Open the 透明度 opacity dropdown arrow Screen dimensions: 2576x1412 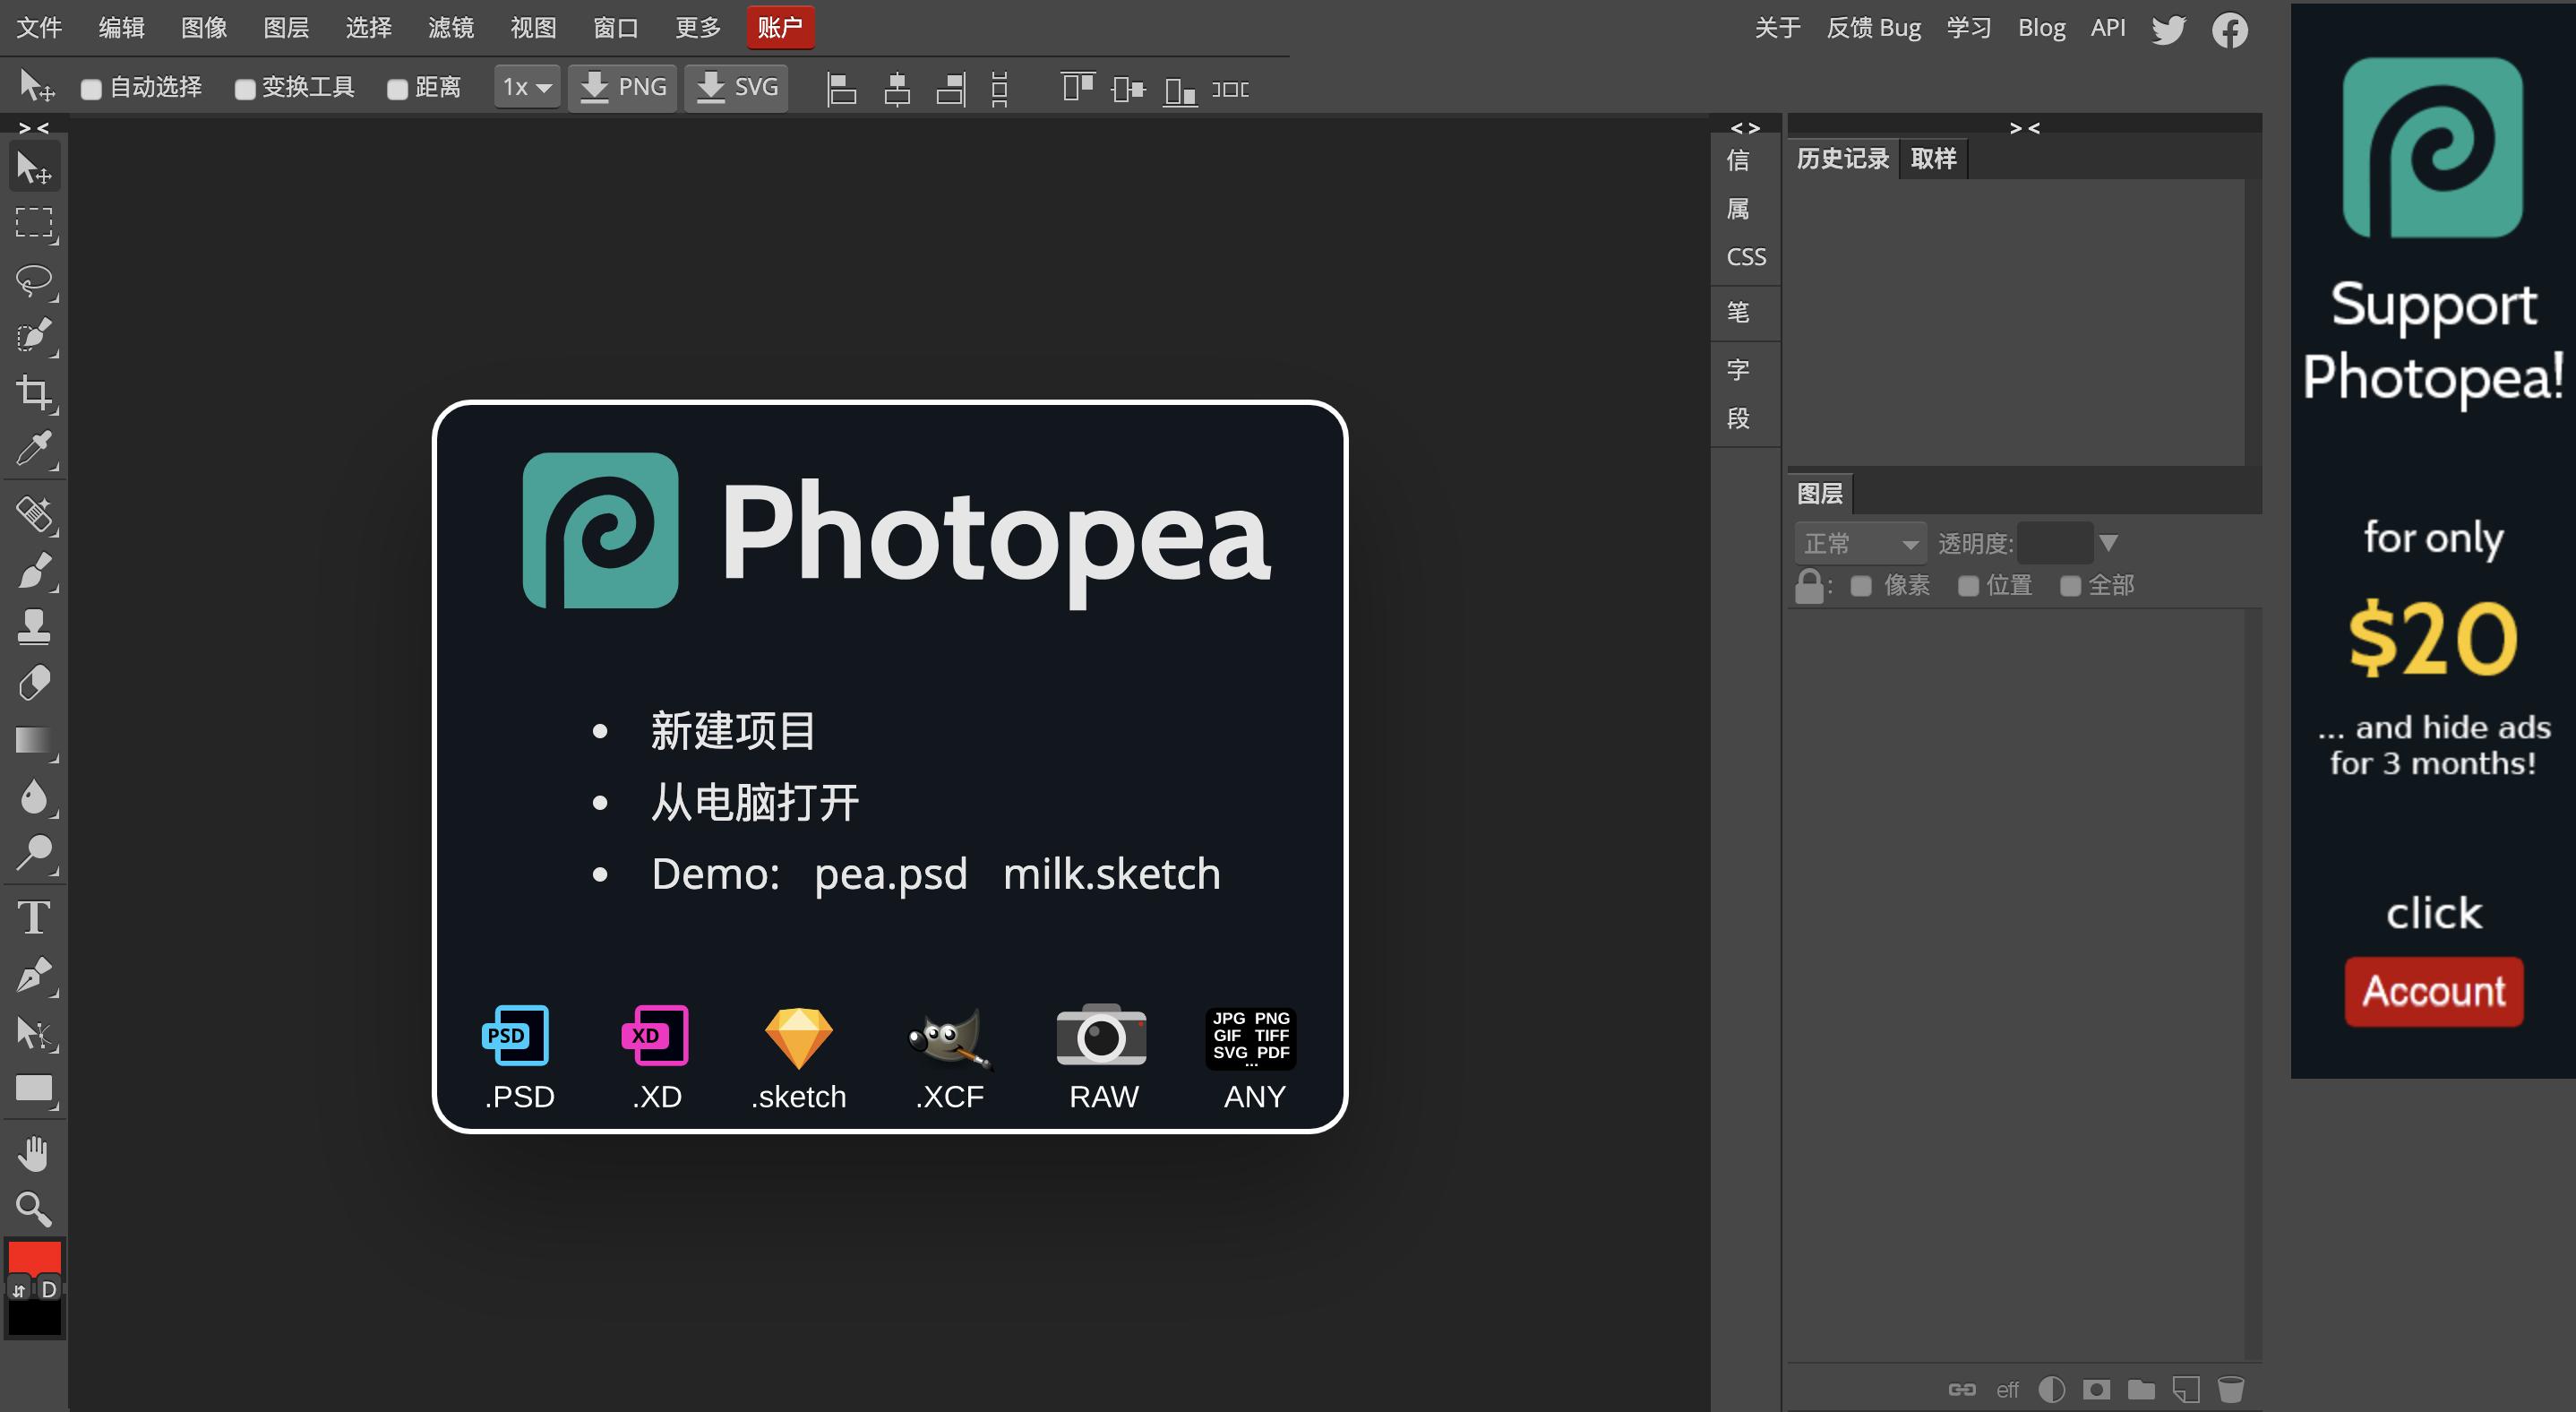point(2110,542)
